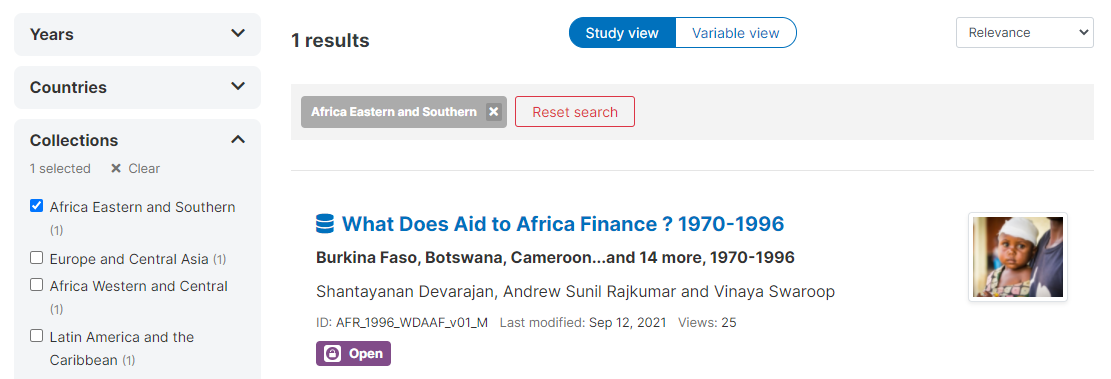This screenshot has width=1111, height=379.
Task: Open the Relevance sort dropdown
Action: [x=1025, y=33]
